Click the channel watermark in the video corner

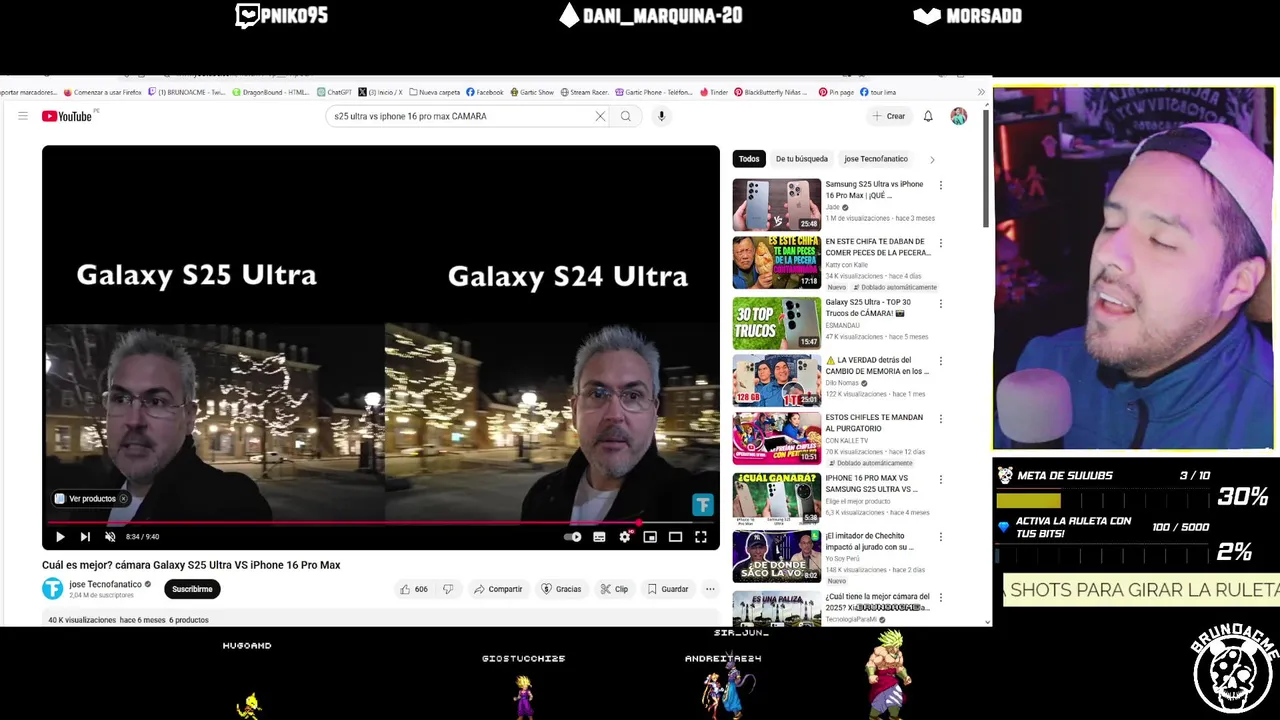(x=702, y=505)
